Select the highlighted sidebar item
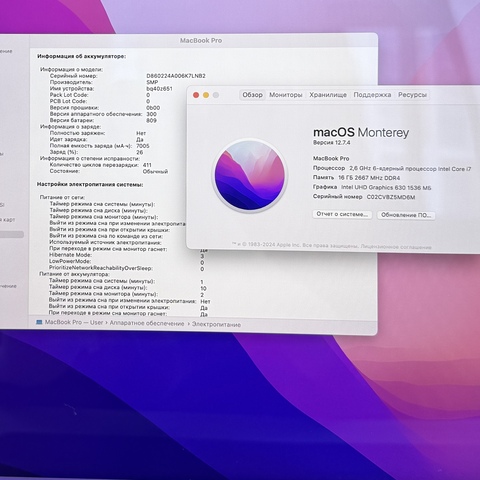 pyautogui.click(x=12, y=234)
